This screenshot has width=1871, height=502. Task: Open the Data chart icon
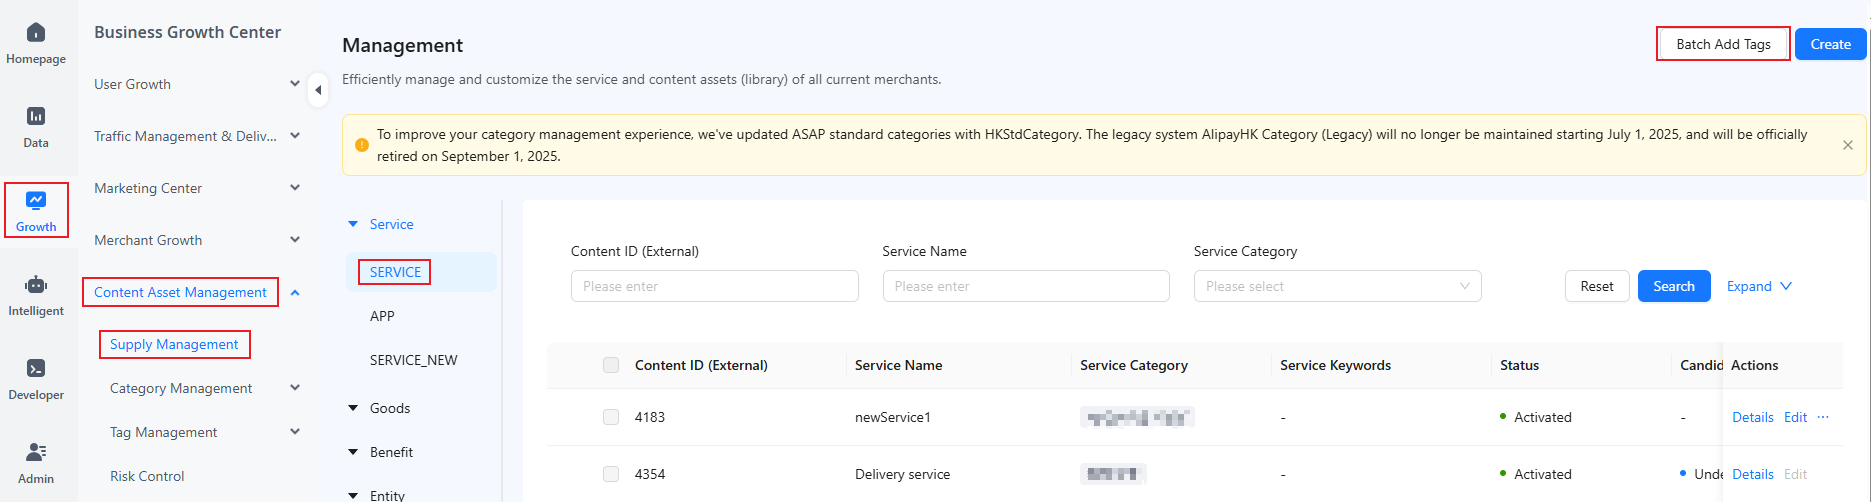coord(36,116)
